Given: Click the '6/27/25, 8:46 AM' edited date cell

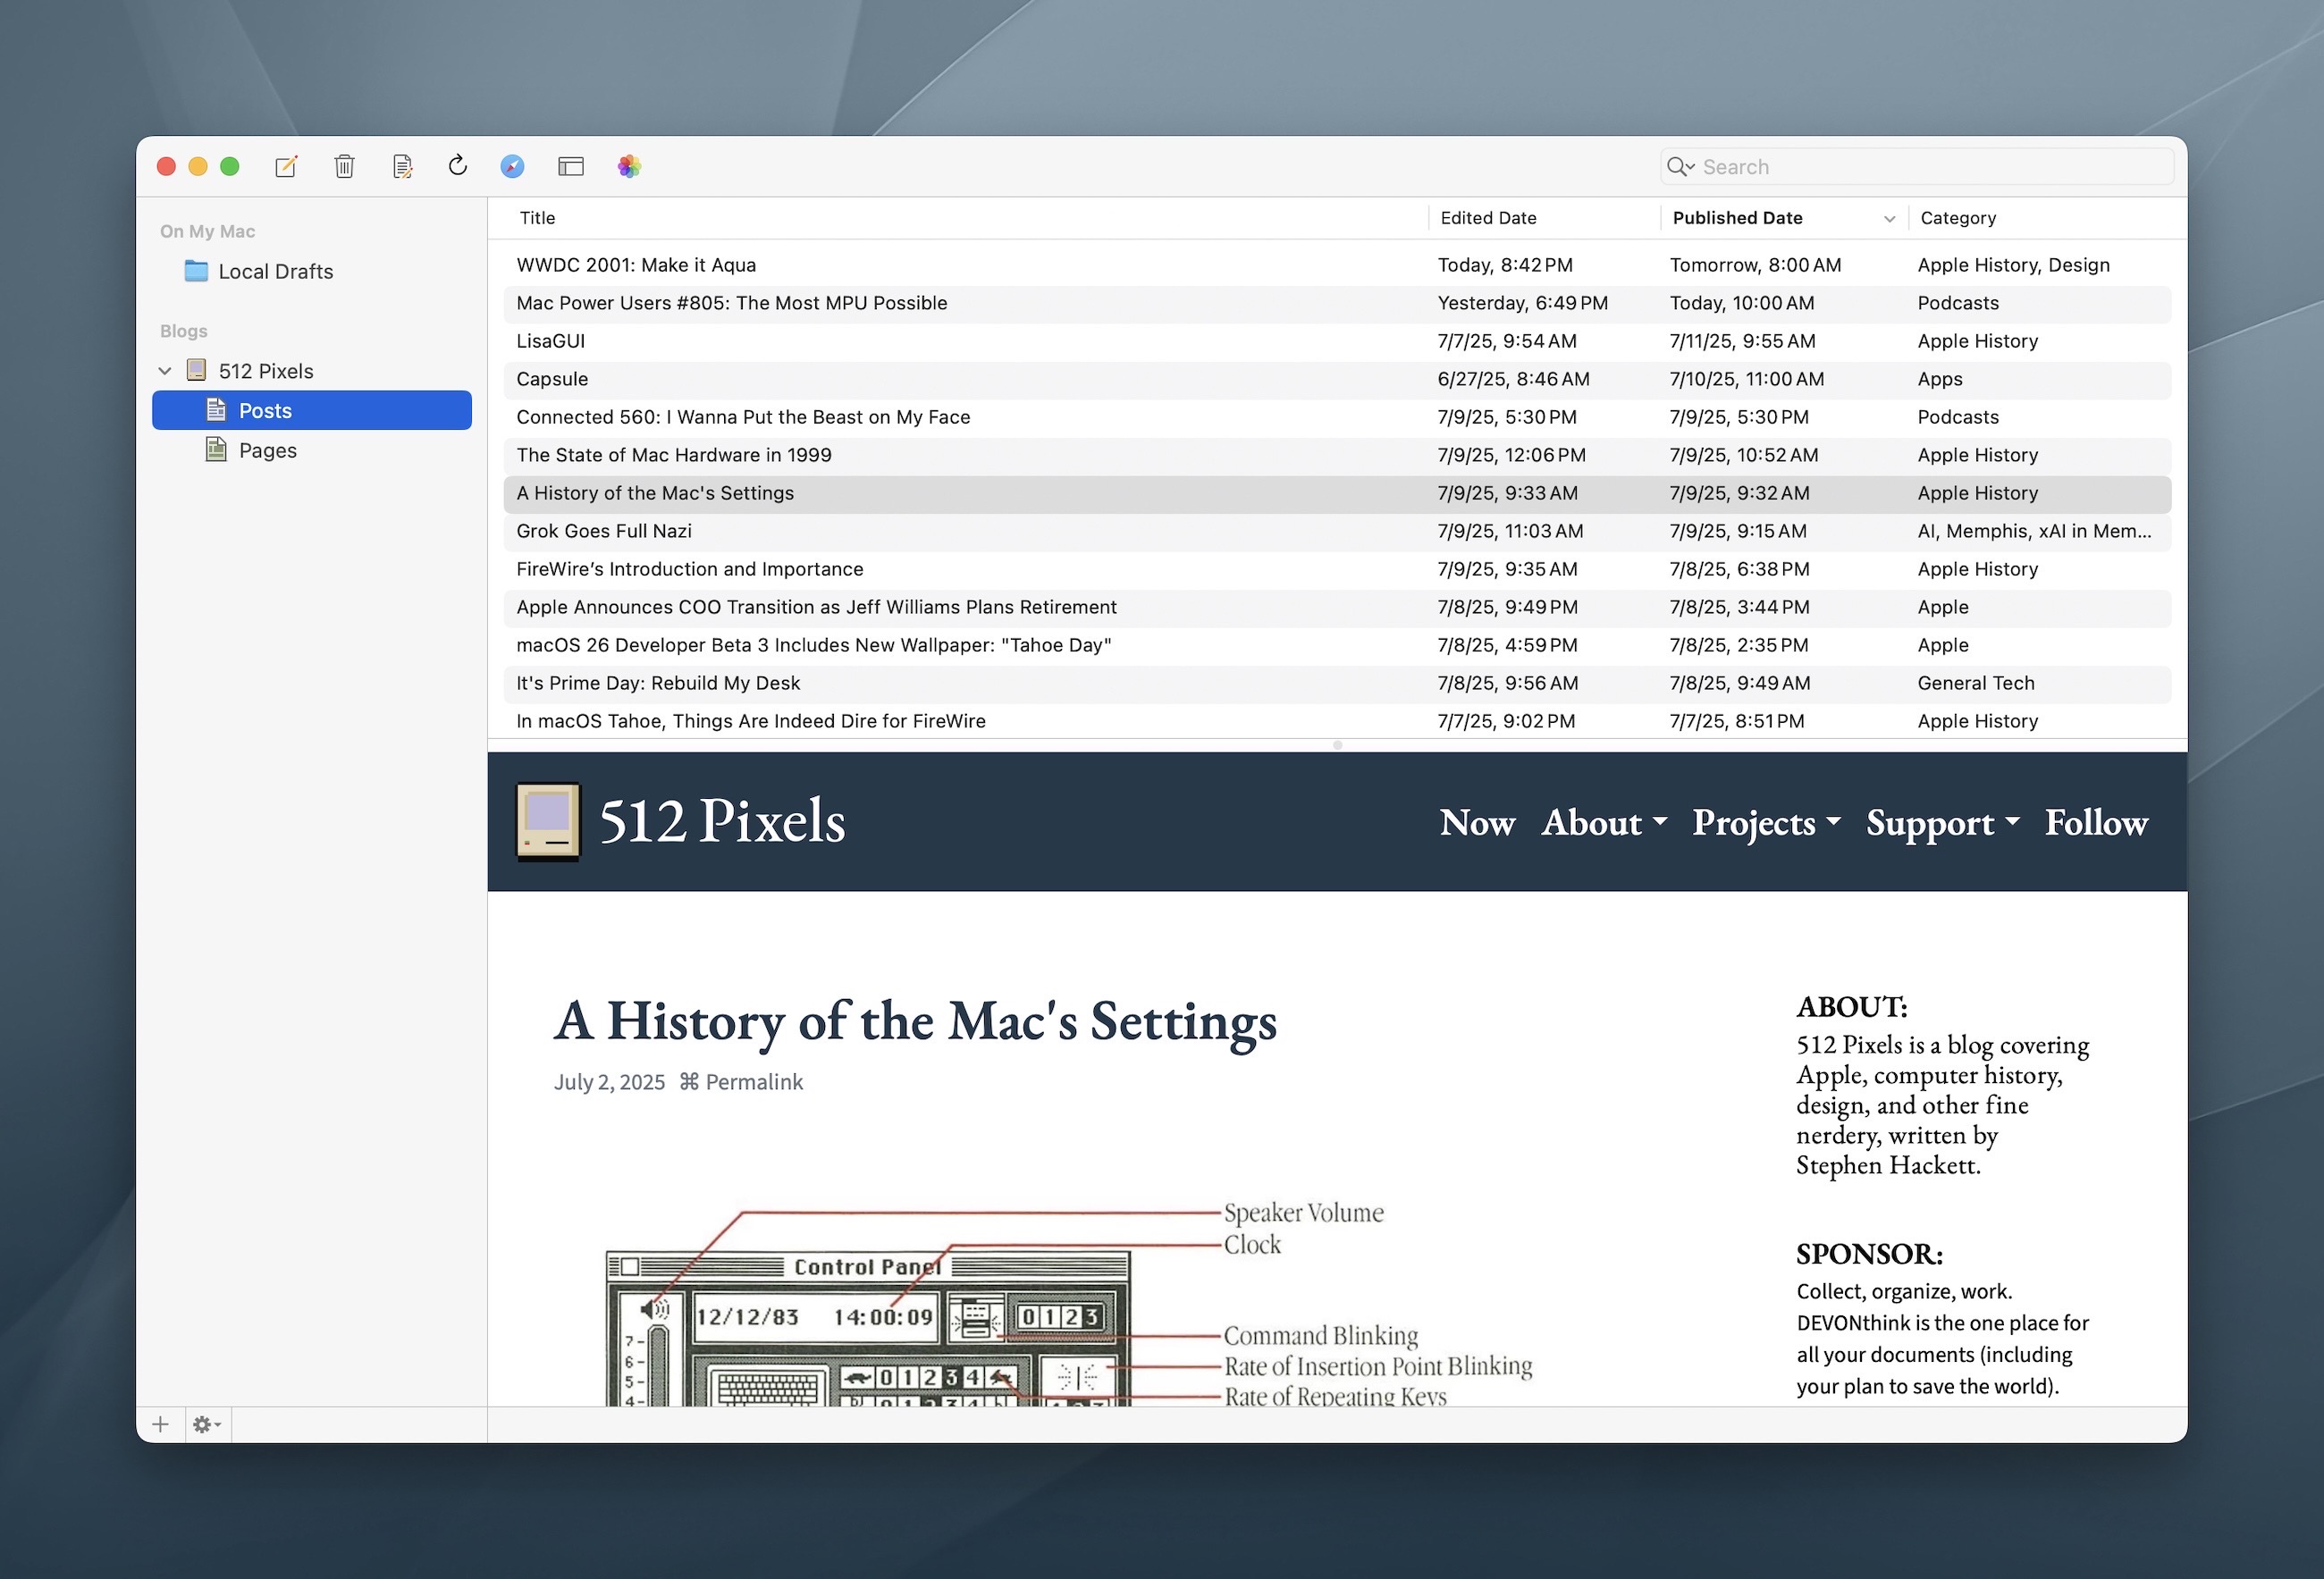Looking at the screenshot, I should (1513, 379).
